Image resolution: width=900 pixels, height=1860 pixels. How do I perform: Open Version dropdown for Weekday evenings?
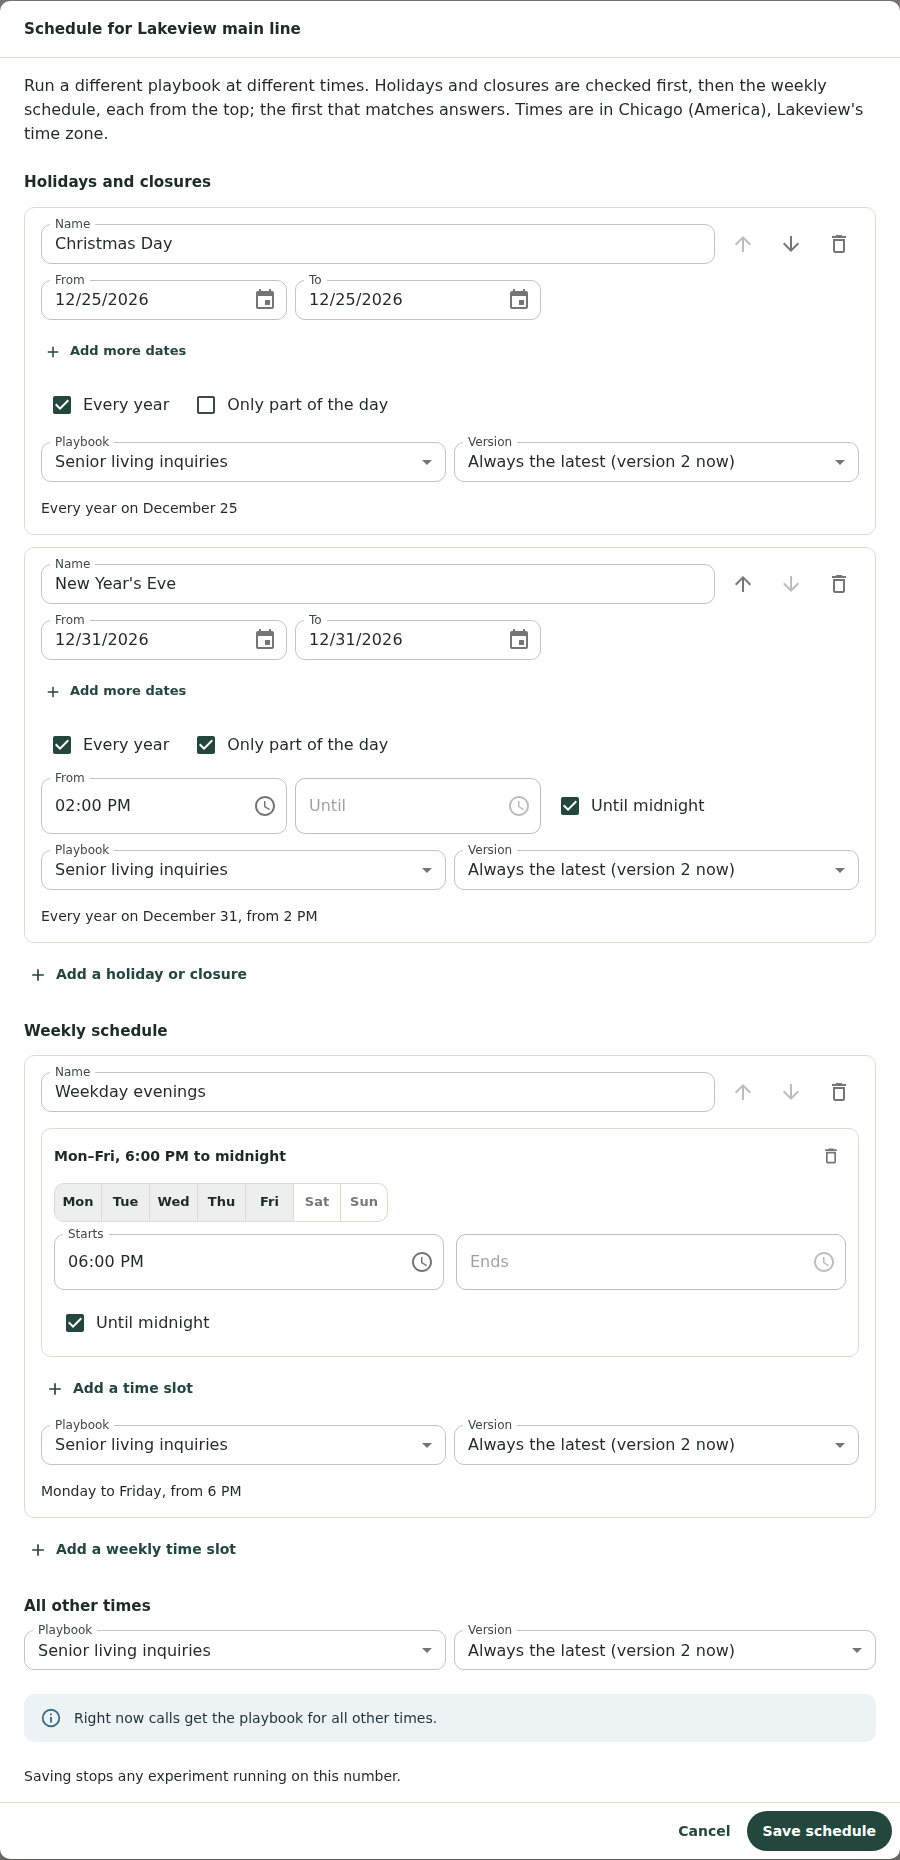[656, 1445]
